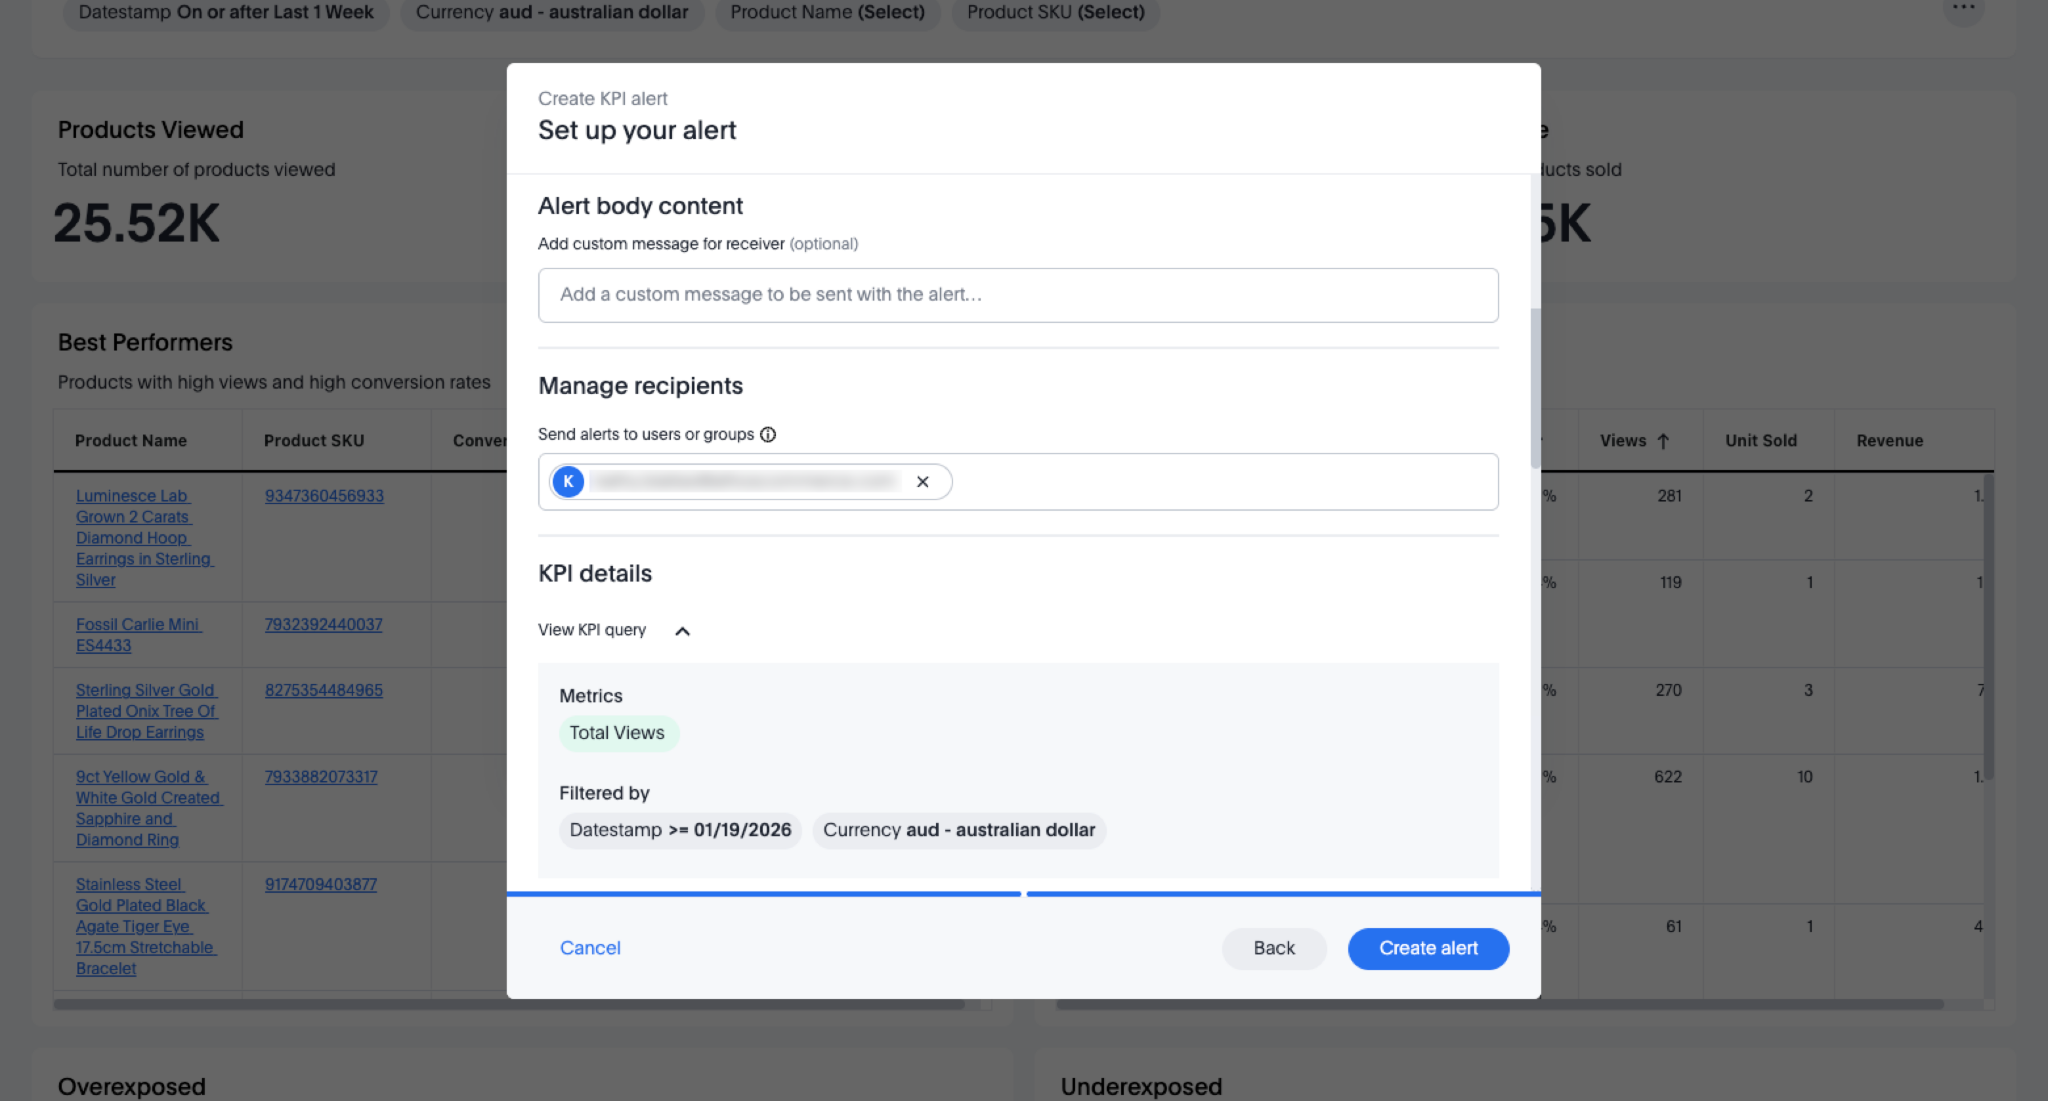Open the Product Name (Select) filter
This screenshot has height=1101, width=2048.
pyautogui.click(x=827, y=12)
